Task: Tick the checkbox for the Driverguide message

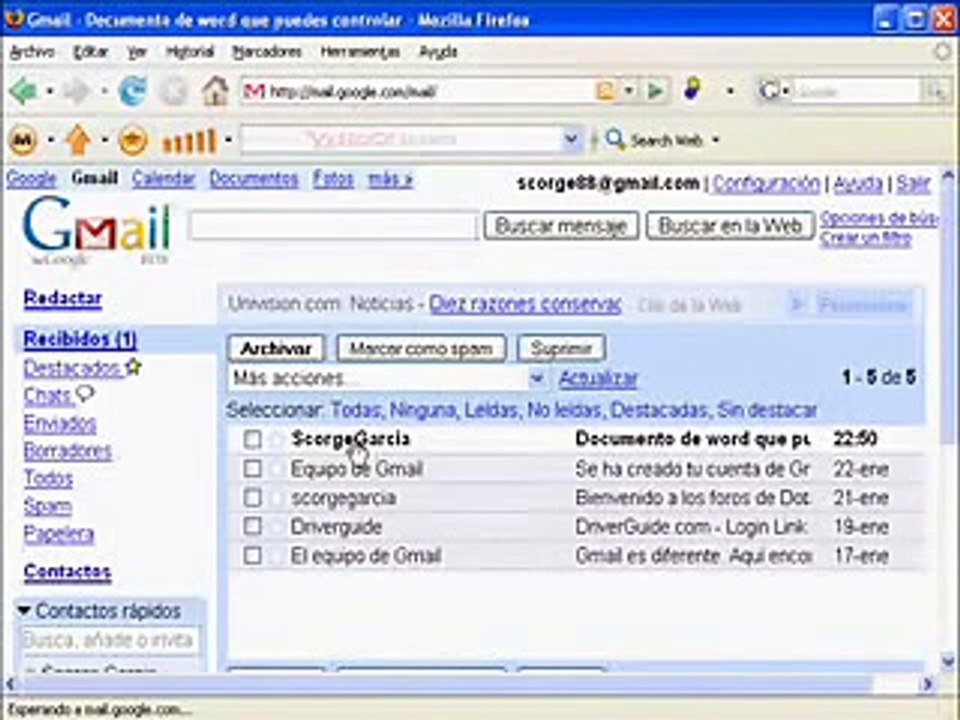Action: (252, 527)
